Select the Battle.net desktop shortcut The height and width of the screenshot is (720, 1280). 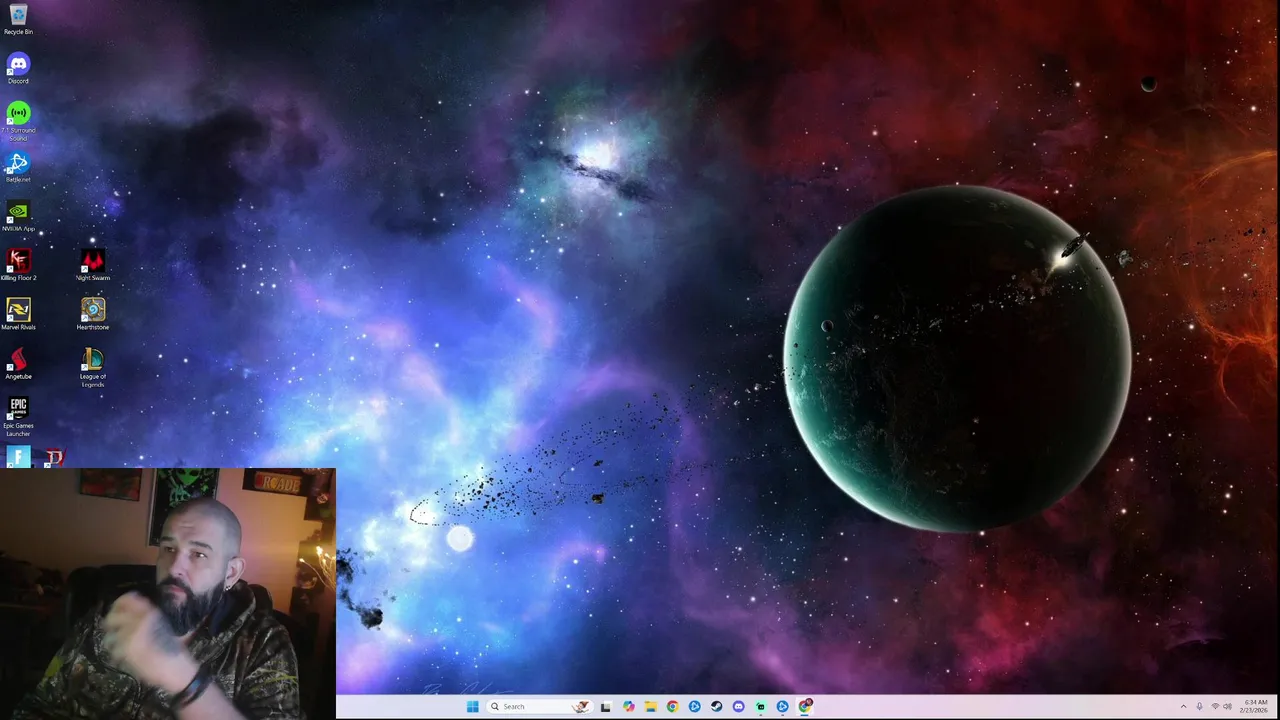point(18,167)
